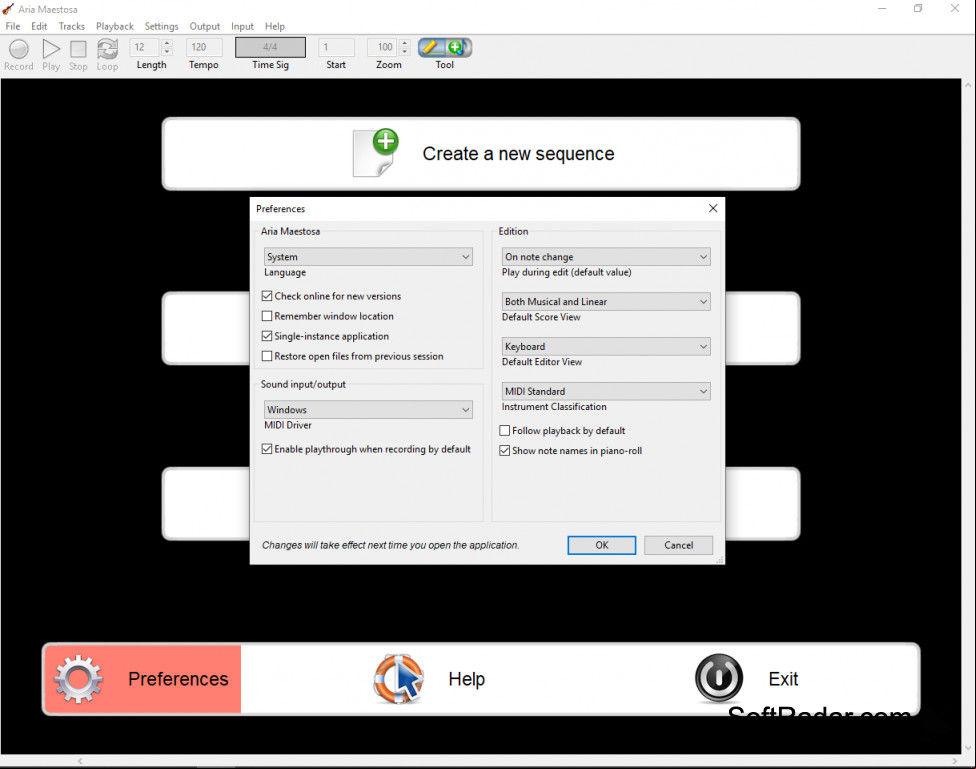Click the Preferences label in the bottom bar
The image size is (976, 769).
(x=178, y=679)
